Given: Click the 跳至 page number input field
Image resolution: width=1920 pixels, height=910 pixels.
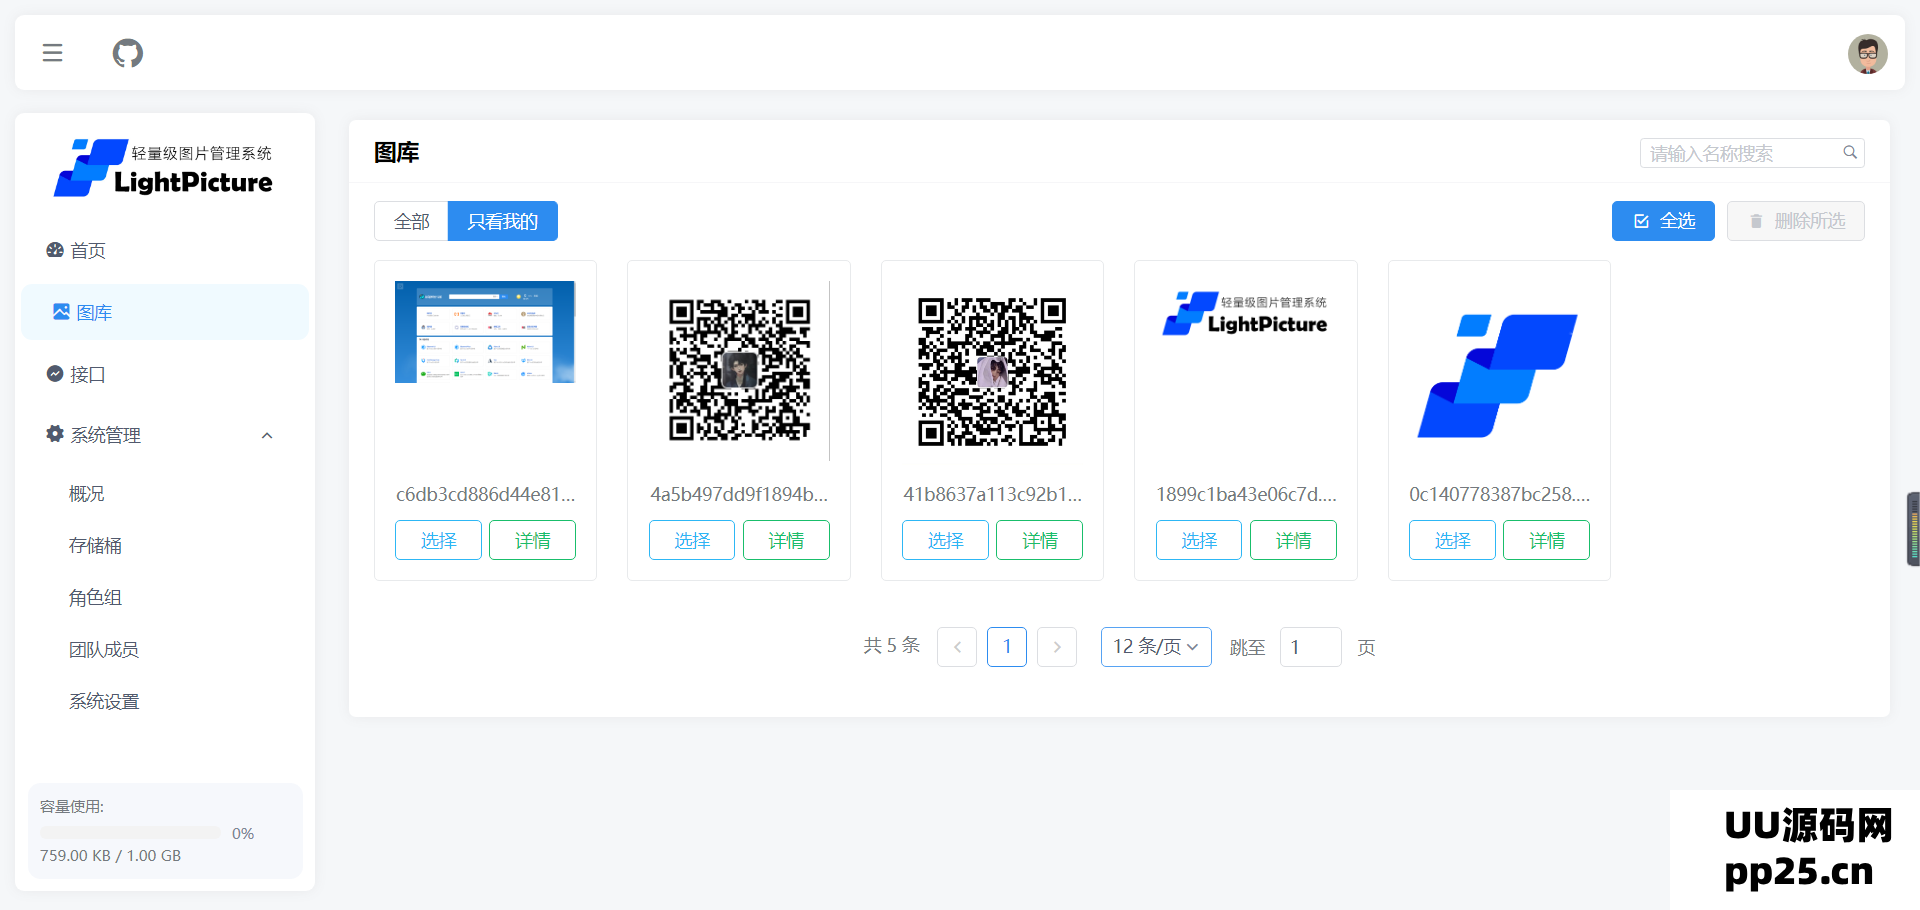Looking at the screenshot, I should 1310,647.
